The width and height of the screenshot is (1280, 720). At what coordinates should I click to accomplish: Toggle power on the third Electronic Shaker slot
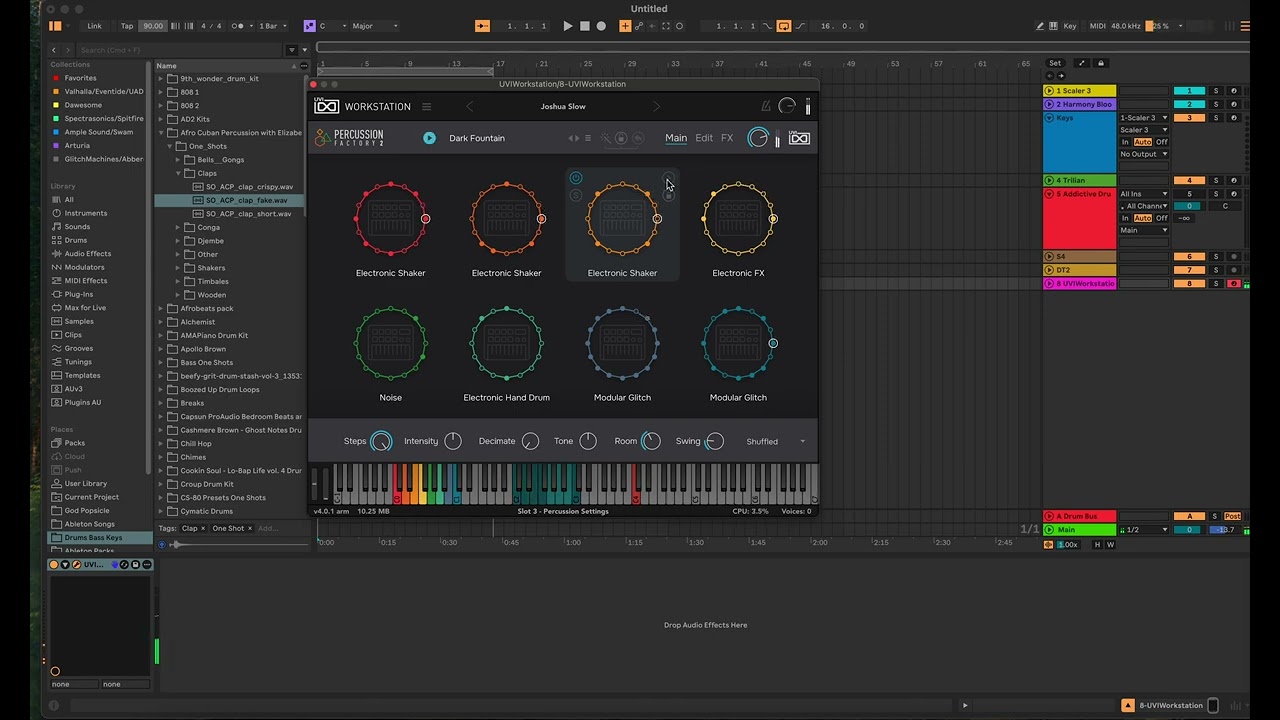[576, 179]
